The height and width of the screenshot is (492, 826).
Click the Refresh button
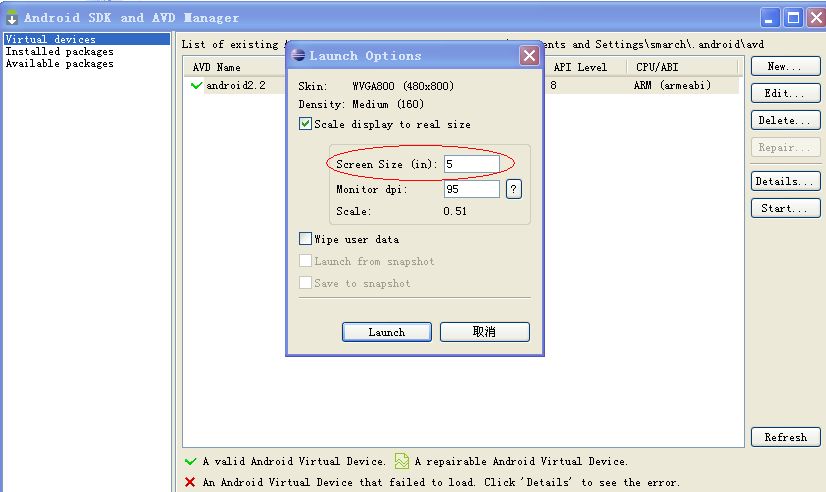click(785, 437)
